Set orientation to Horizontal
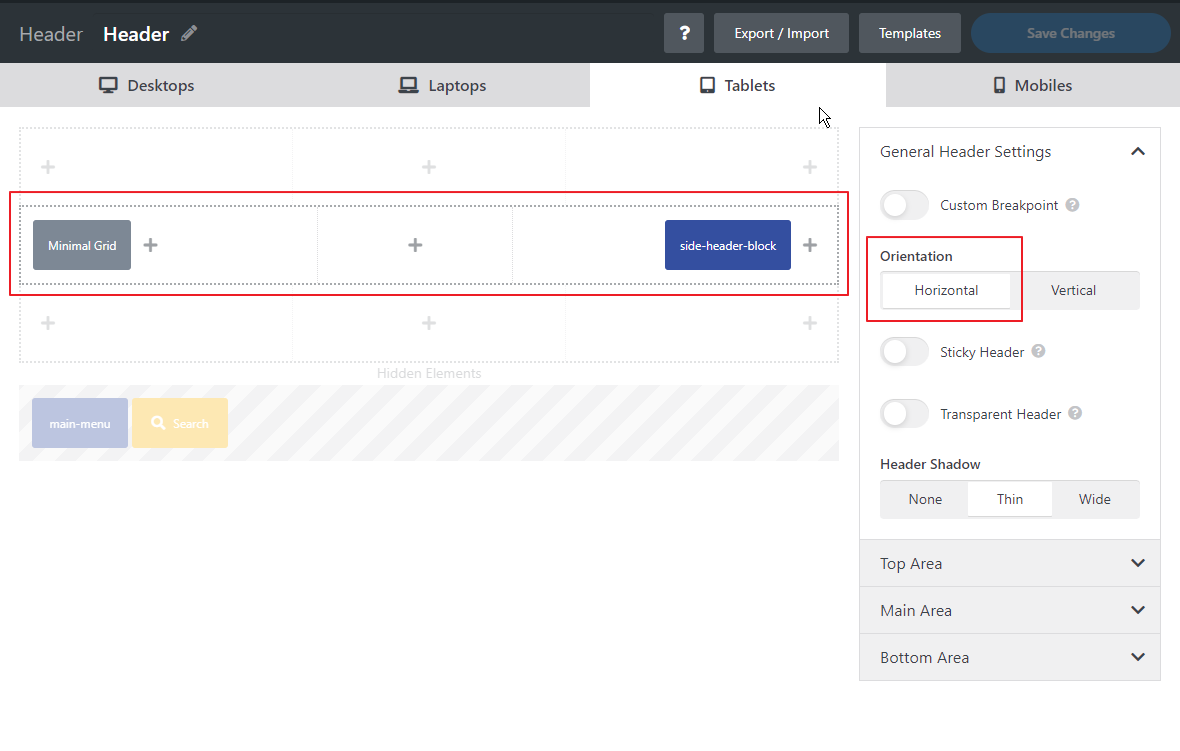This screenshot has height=751, width=1180. pyautogui.click(x=946, y=290)
